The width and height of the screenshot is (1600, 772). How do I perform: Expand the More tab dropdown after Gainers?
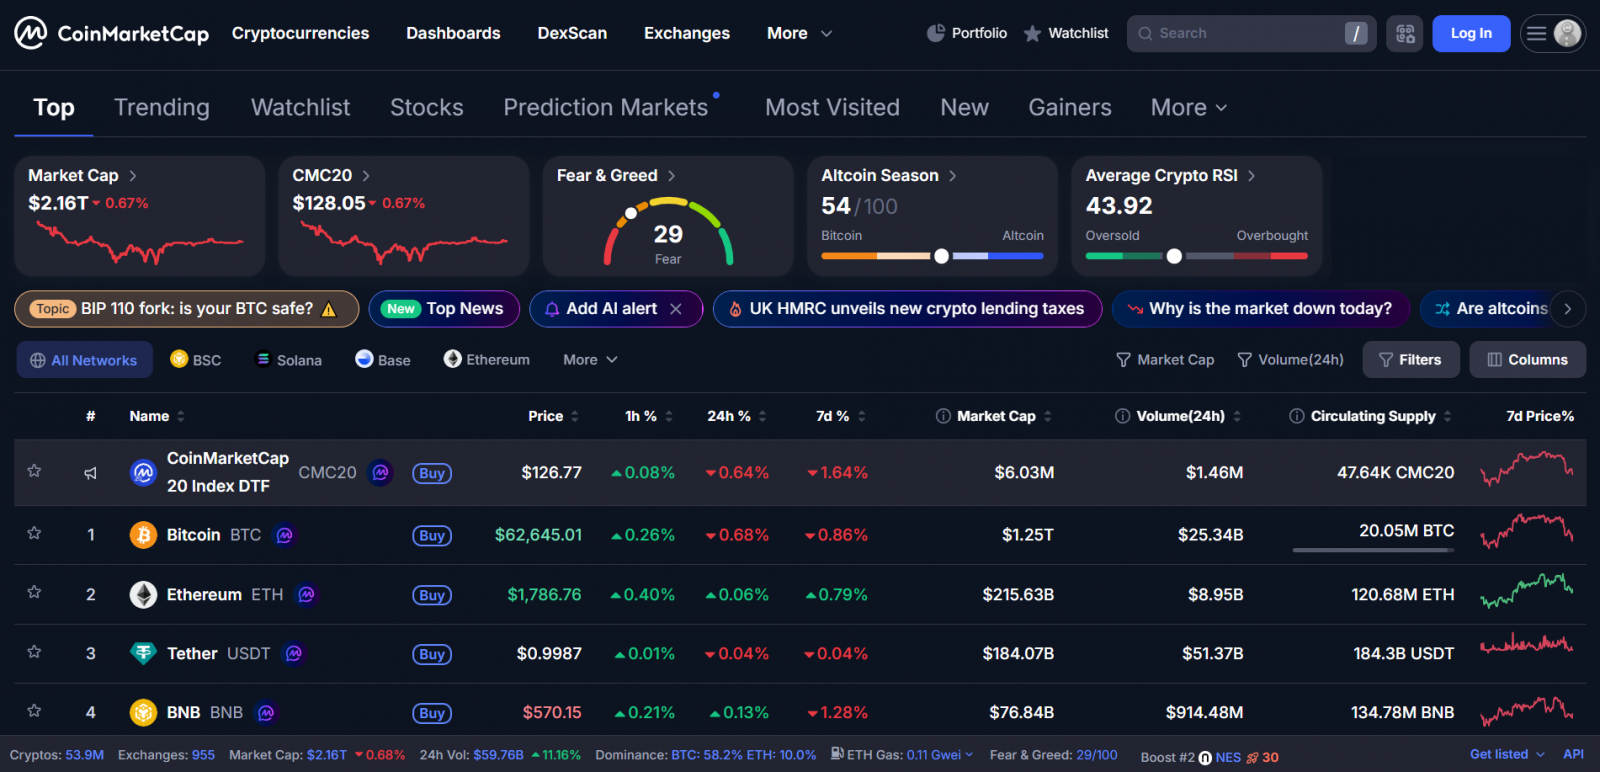point(1189,107)
